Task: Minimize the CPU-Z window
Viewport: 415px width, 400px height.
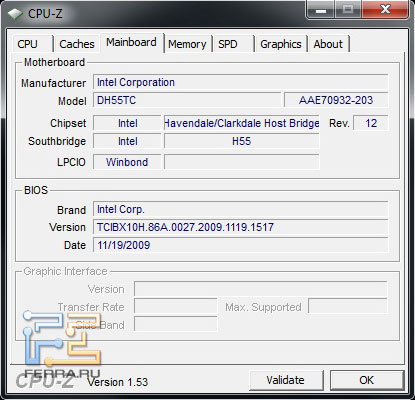Action: [321, 10]
